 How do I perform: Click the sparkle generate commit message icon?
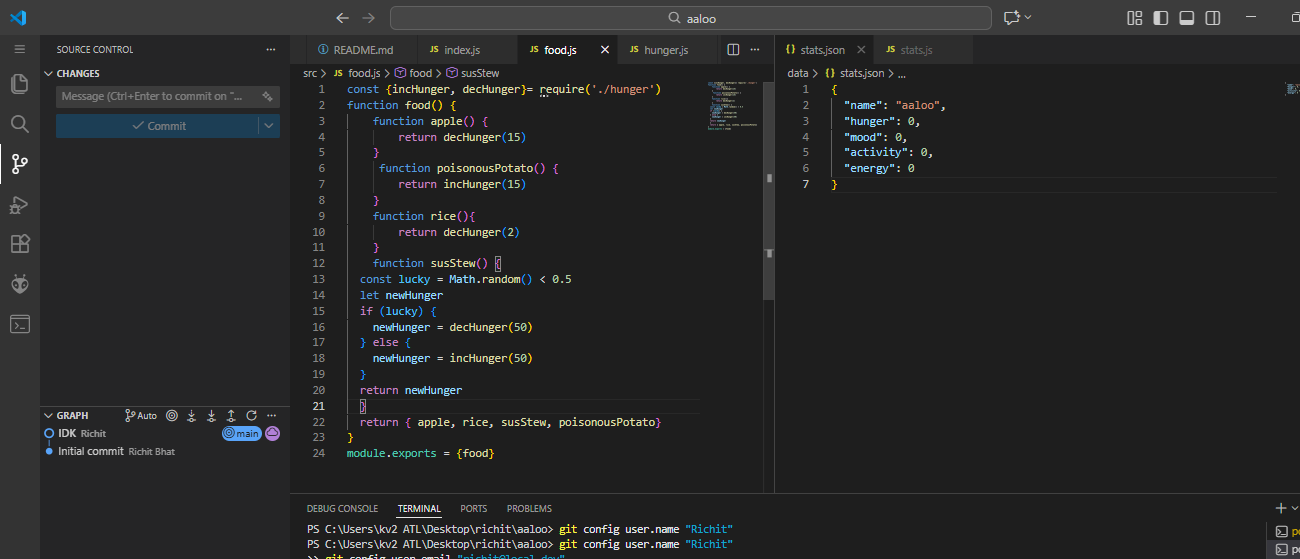(267, 97)
